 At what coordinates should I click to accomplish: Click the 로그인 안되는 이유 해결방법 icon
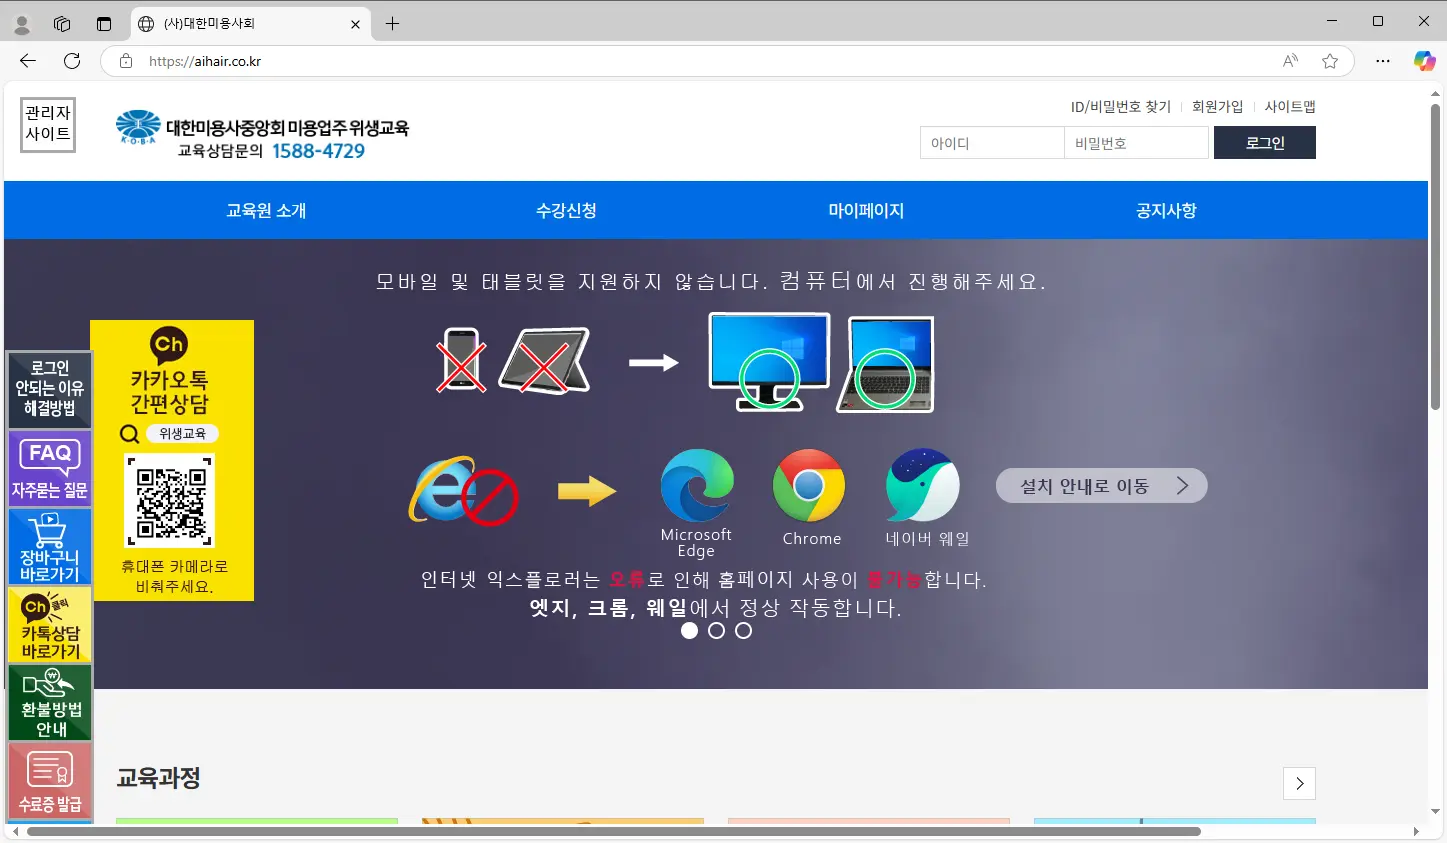coord(49,388)
